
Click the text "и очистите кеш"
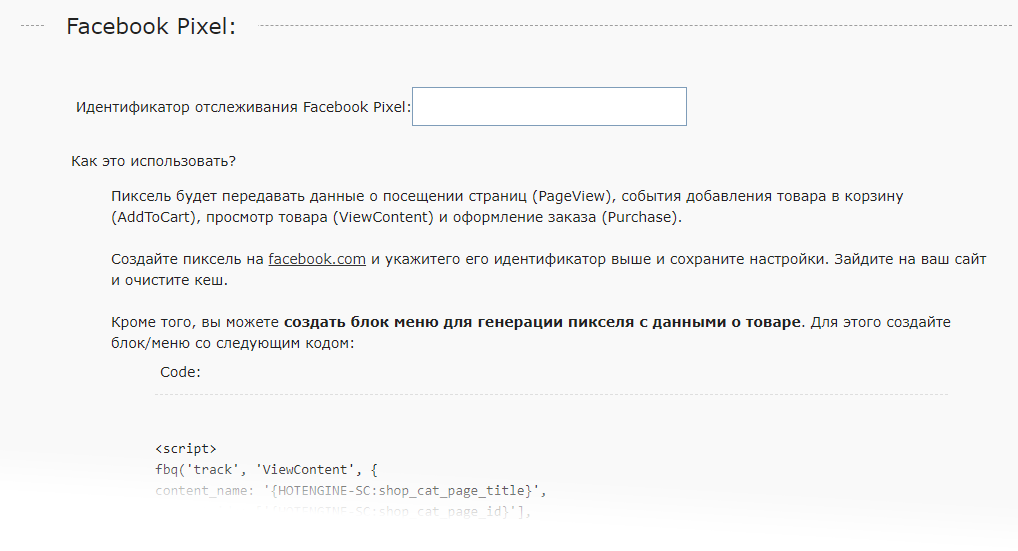[x=170, y=280]
